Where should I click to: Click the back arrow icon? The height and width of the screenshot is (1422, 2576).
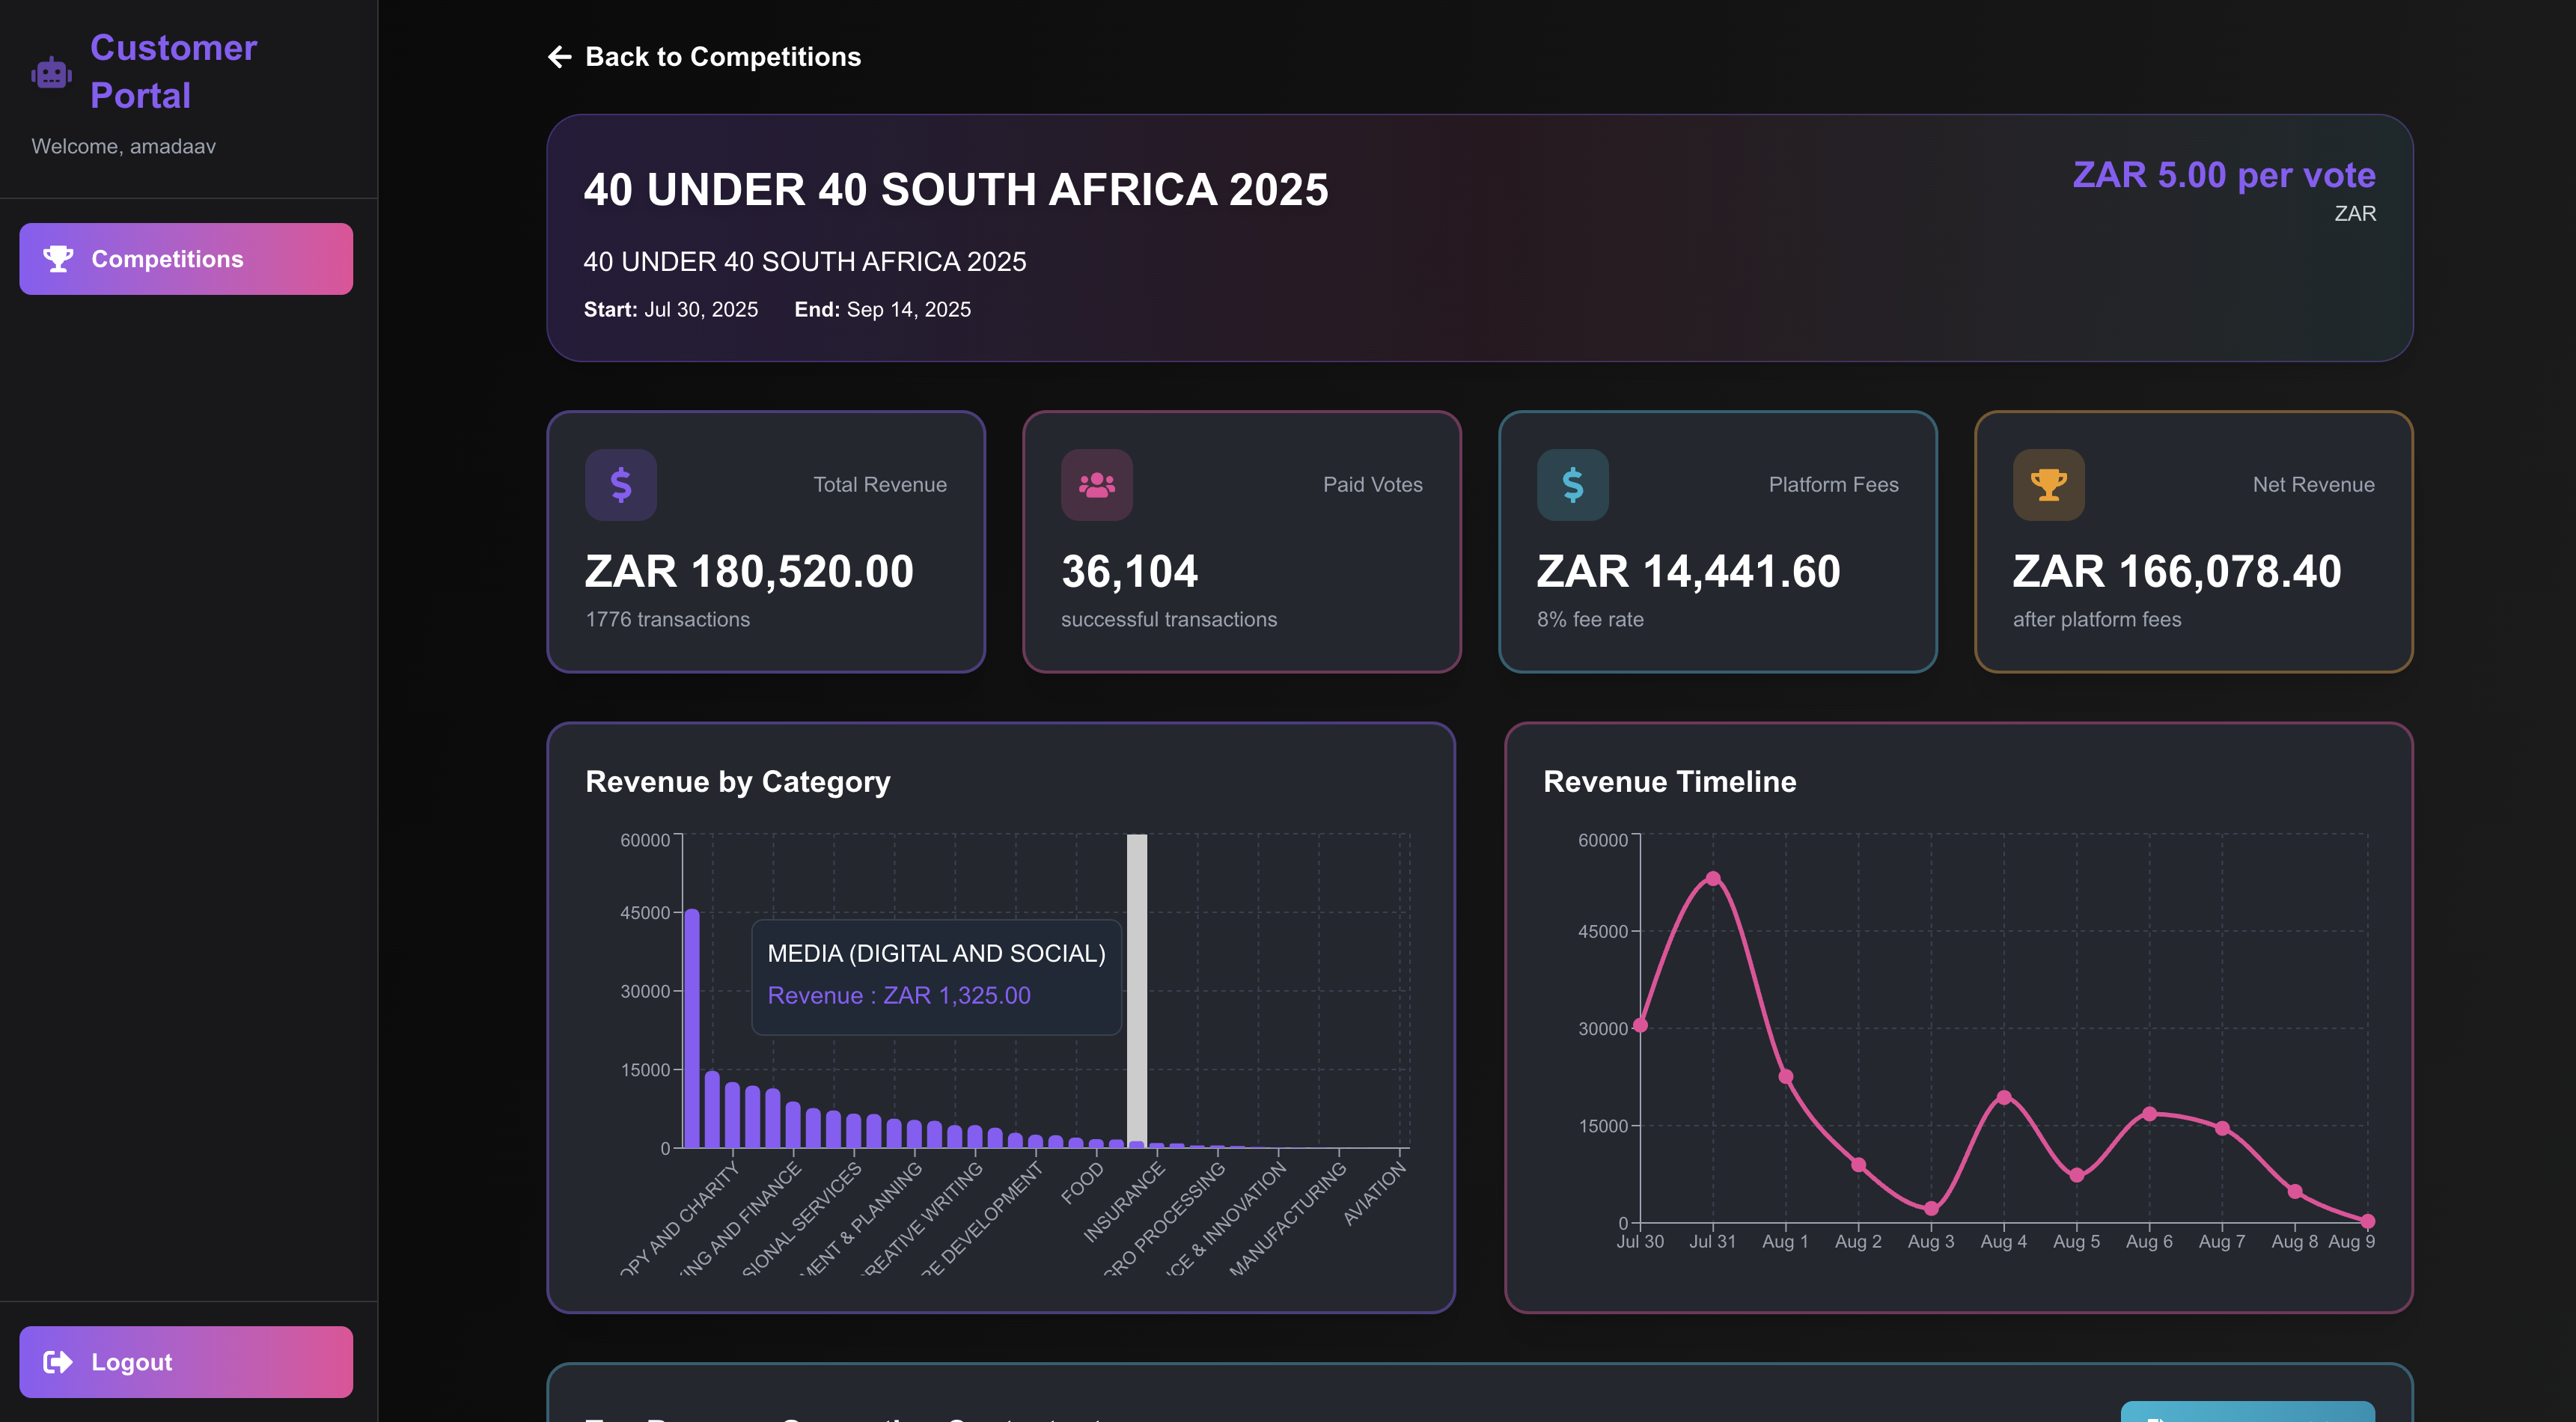point(560,57)
